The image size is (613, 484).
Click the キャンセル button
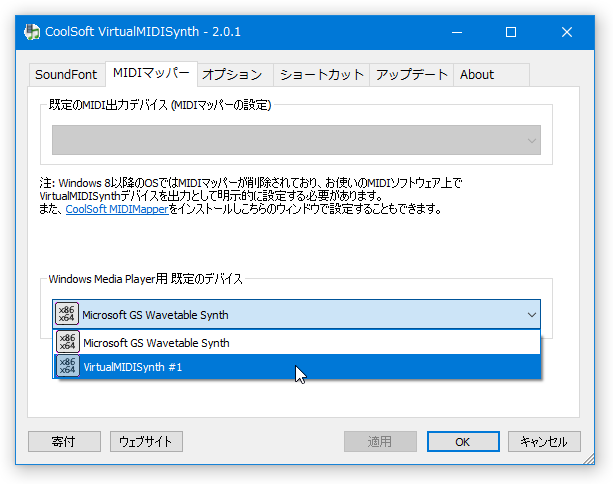(544, 441)
